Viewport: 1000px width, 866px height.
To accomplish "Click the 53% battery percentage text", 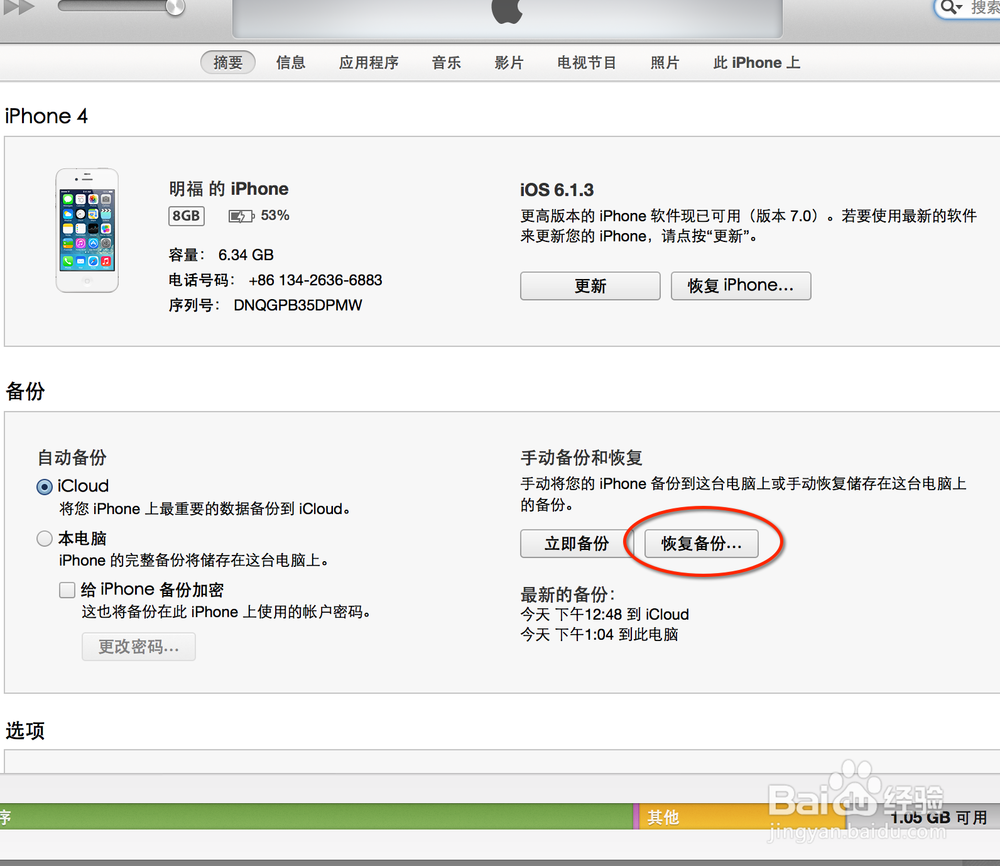I will point(275,216).
